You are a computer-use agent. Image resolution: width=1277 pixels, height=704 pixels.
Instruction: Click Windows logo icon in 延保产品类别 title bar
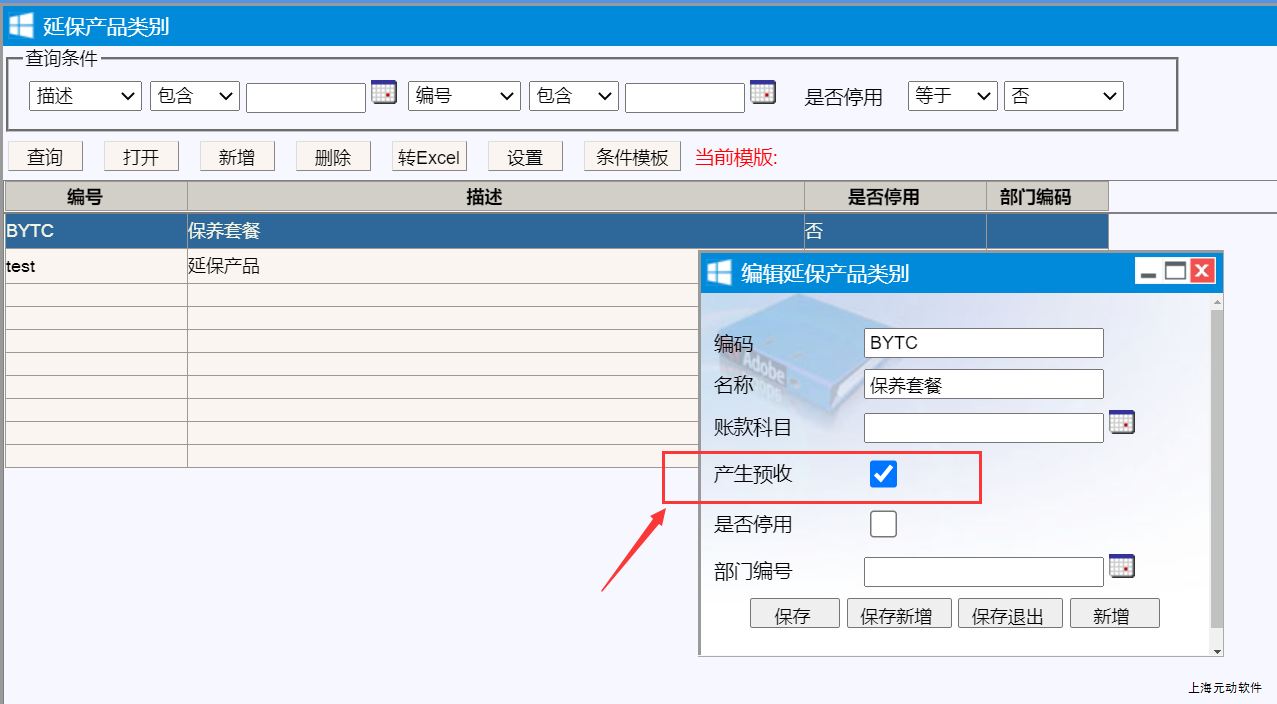(21, 26)
